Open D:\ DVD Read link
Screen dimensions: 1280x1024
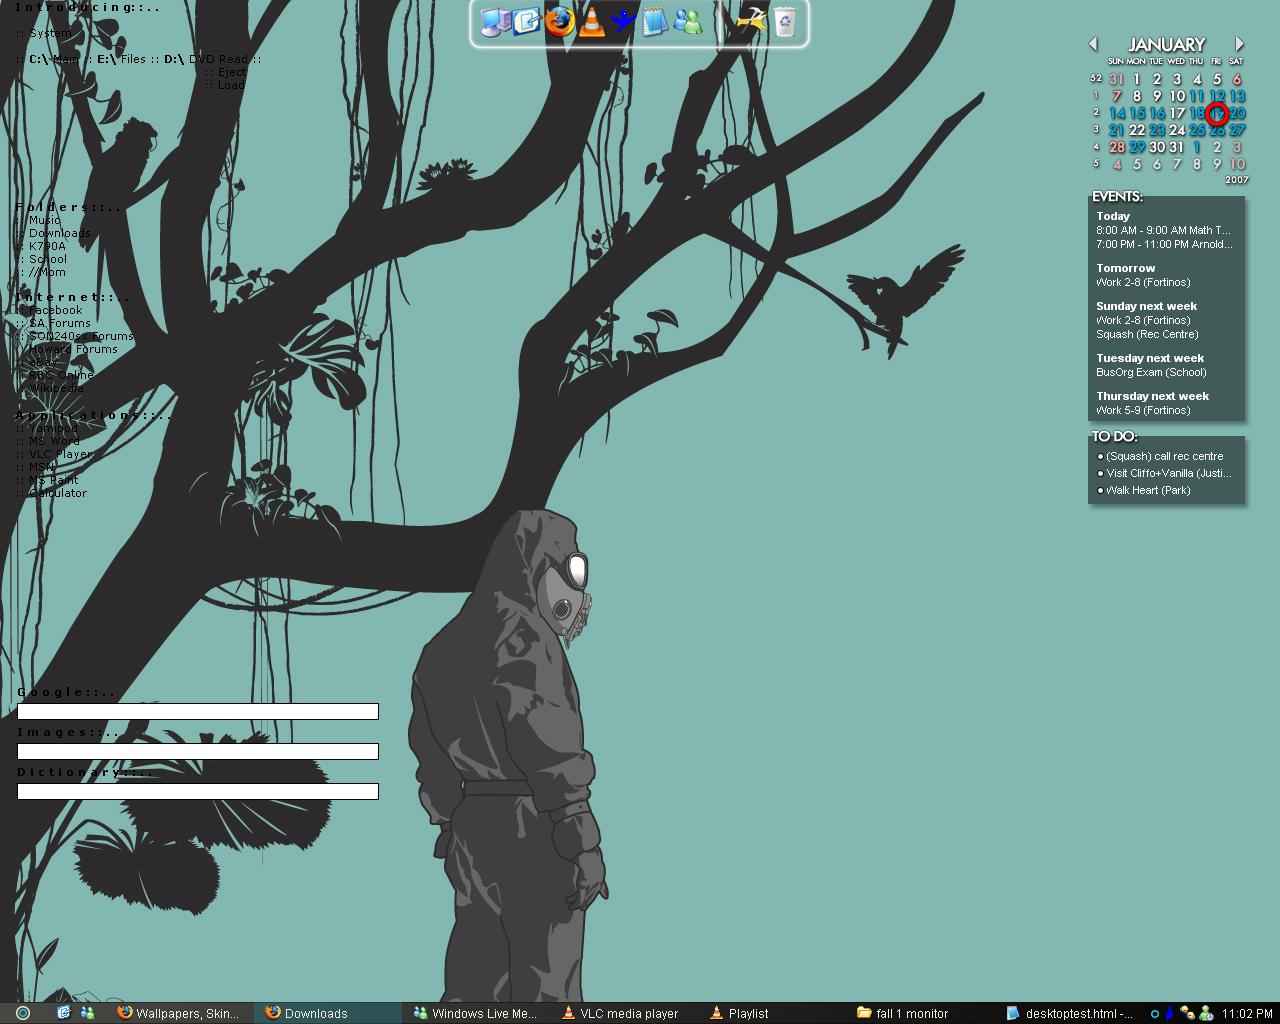206,59
